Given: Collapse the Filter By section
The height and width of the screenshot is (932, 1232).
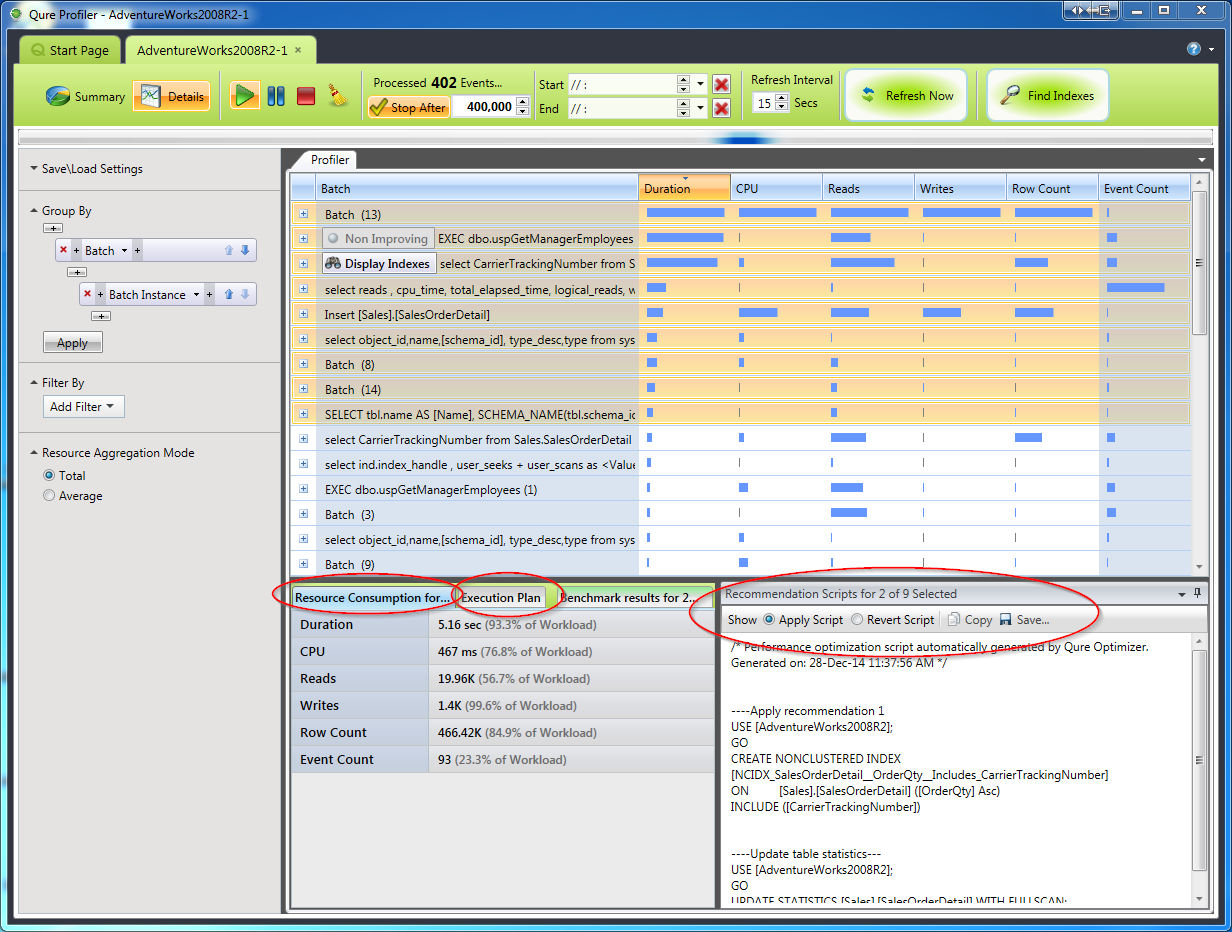Looking at the screenshot, I should [x=34, y=383].
